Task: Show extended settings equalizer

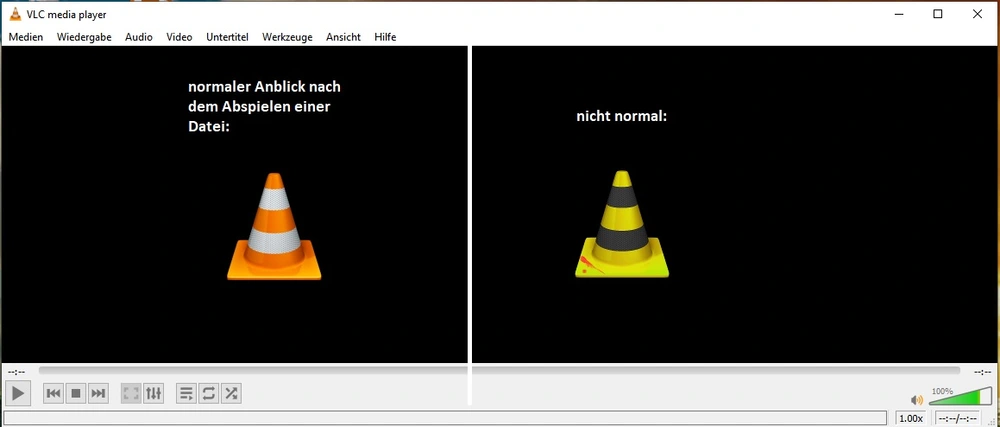Action: pyautogui.click(x=154, y=393)
